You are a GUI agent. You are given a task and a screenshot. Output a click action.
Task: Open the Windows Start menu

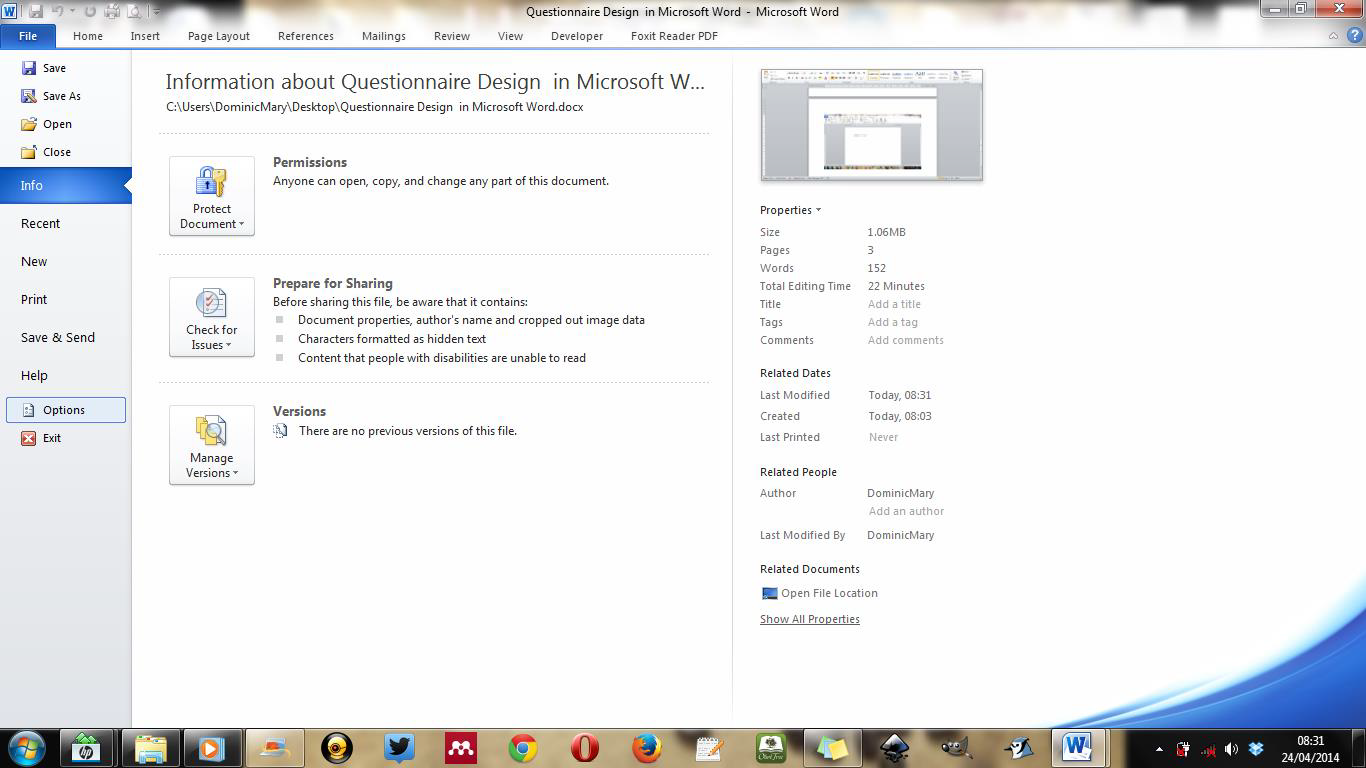[x=26, y=747]
